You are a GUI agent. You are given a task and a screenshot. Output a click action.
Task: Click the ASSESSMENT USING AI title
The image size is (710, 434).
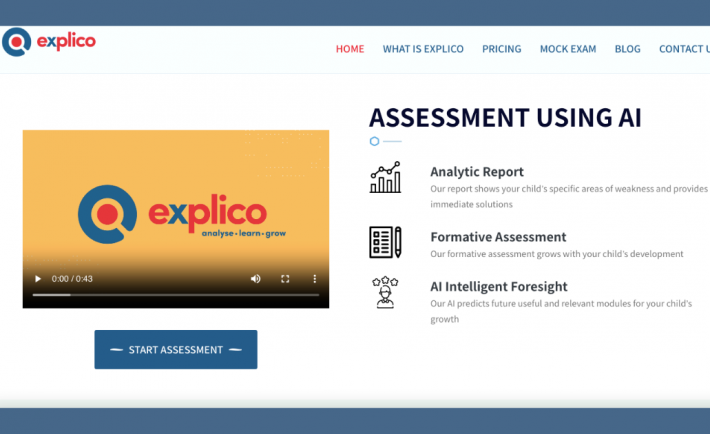coord(505,117)
